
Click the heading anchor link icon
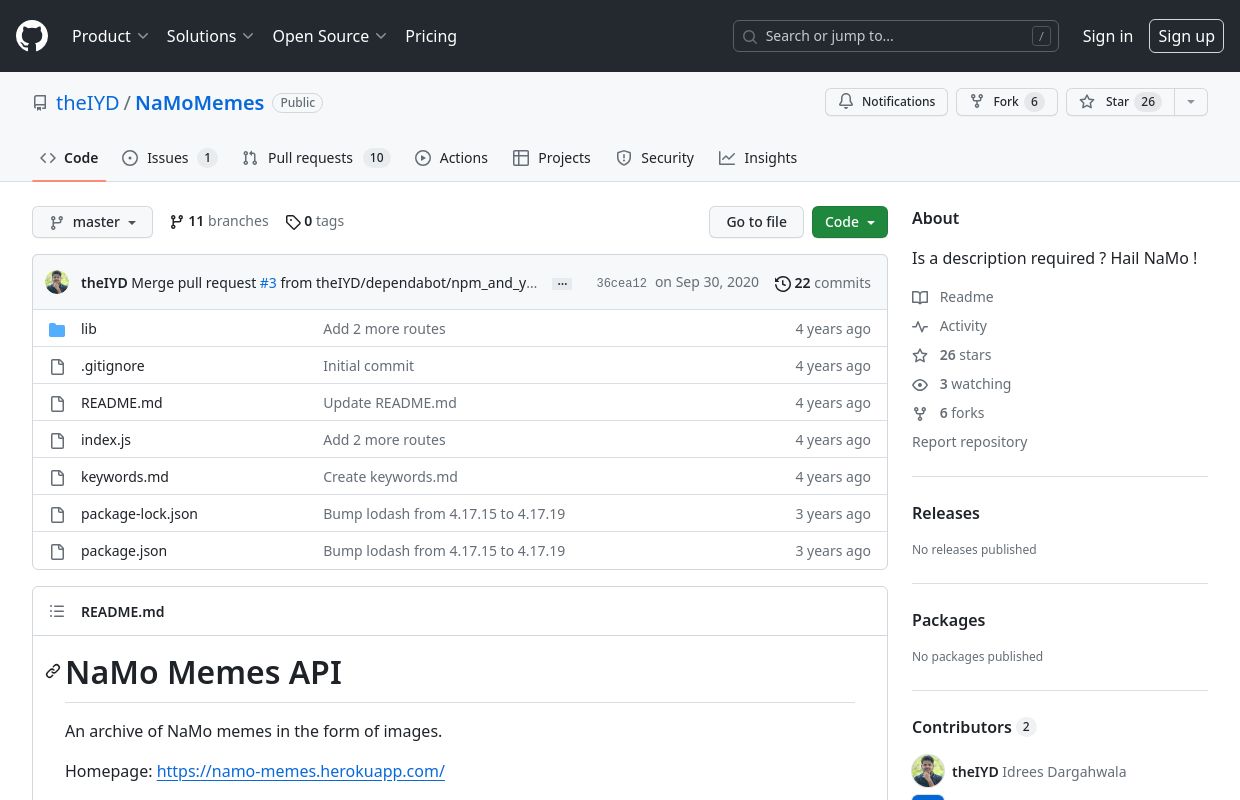[x=53, y=672]
